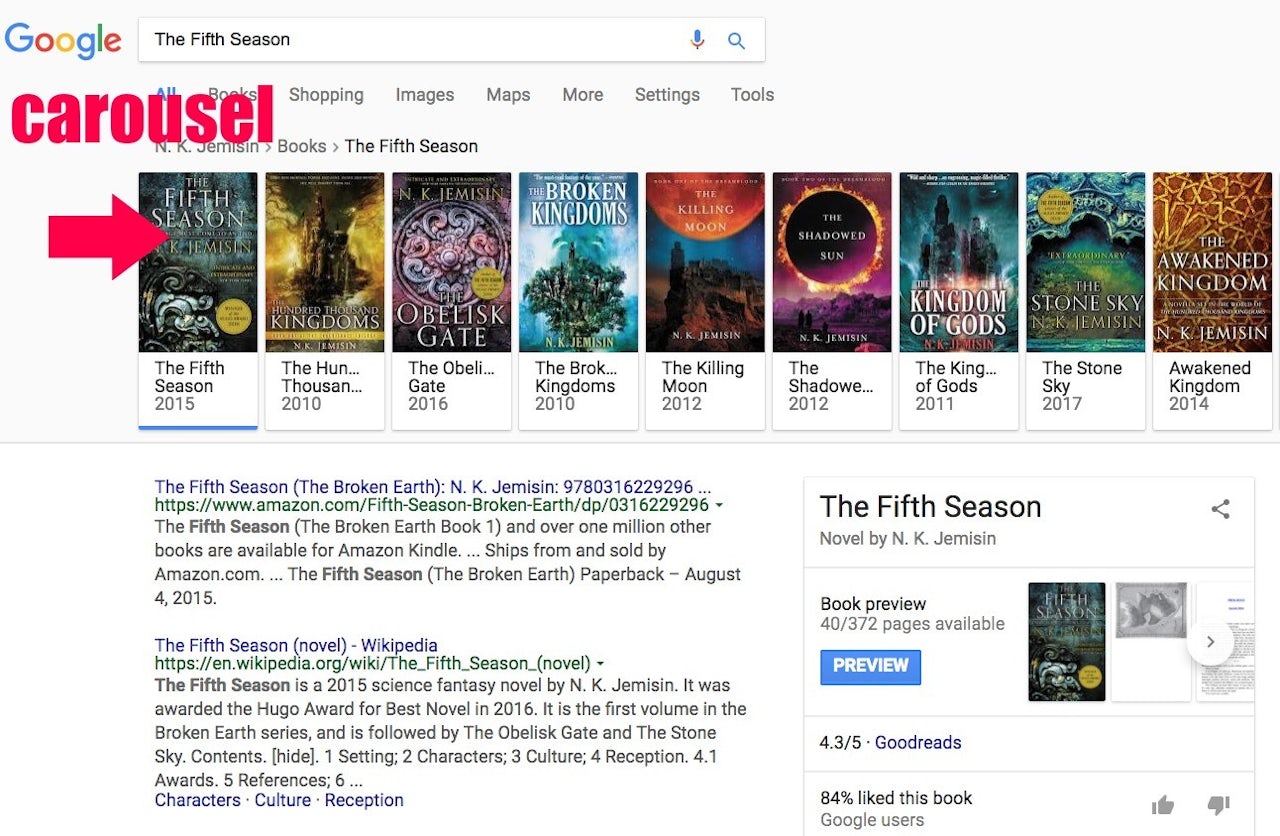Open the Goodreads rating link
Viewport: 1280px width, 836px height.
(x=917, y=742)
